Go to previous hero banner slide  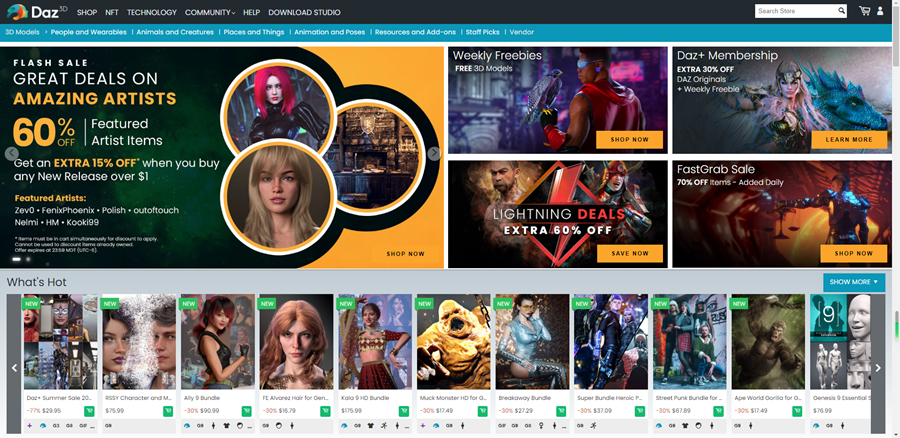[12, 154]
